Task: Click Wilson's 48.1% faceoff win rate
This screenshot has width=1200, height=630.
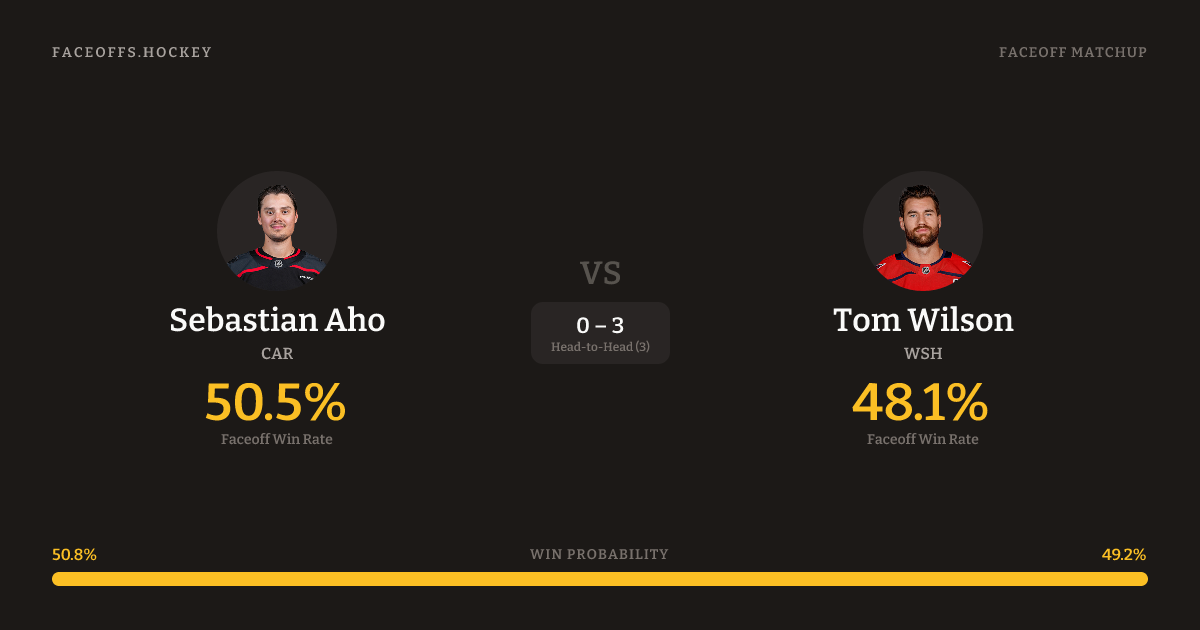Action: [920, 402]
